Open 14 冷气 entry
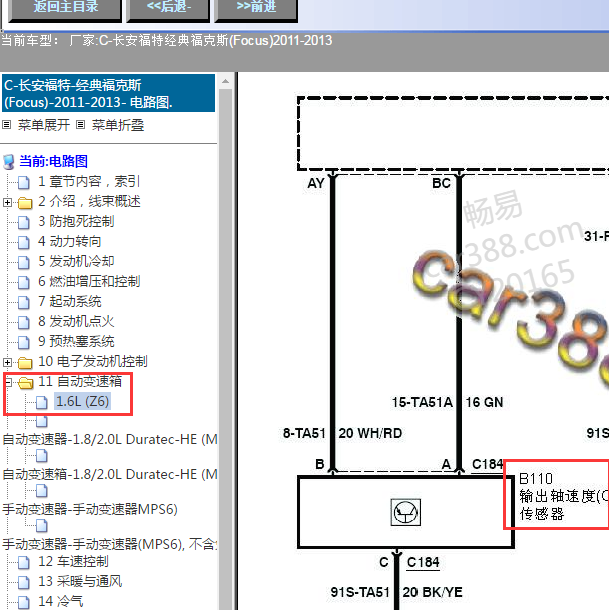609x610 pixels. [x=60, y=601]
